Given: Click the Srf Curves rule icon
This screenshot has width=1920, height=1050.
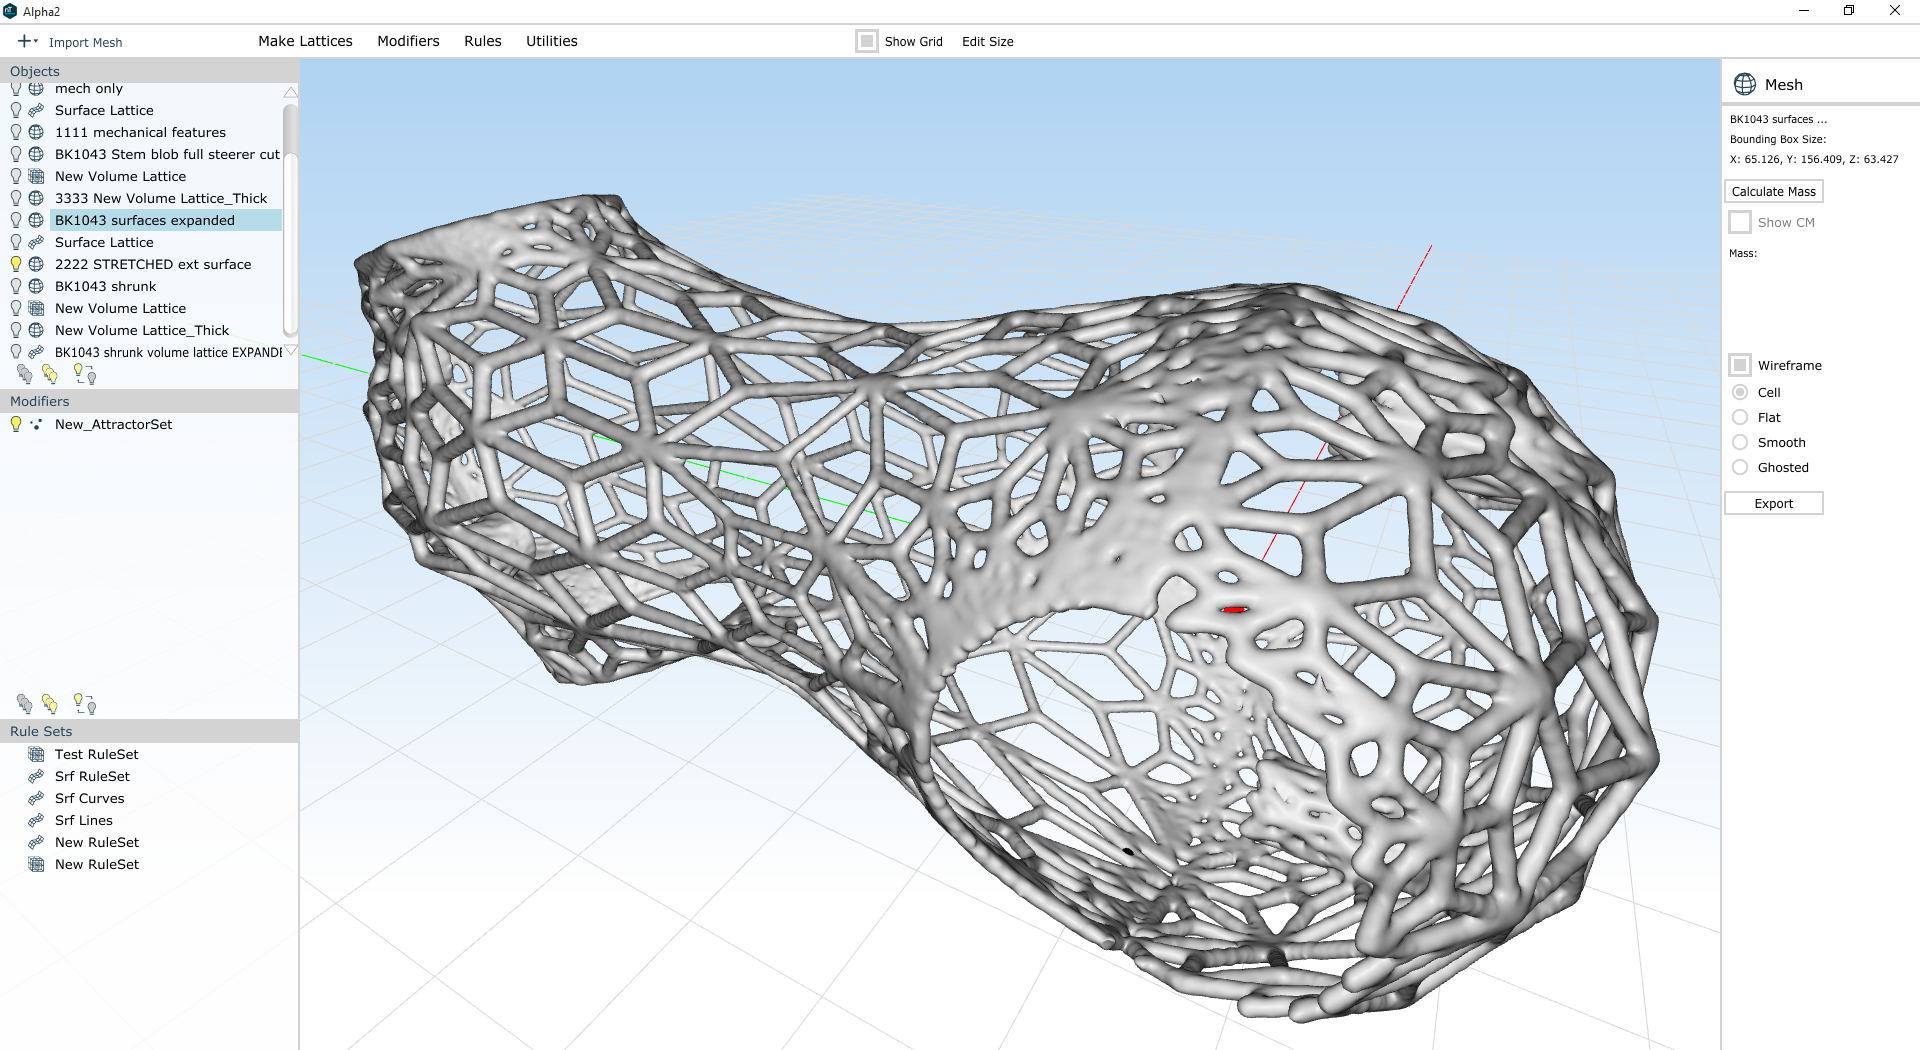Looking at the screenshot, I should click(36, 798).
